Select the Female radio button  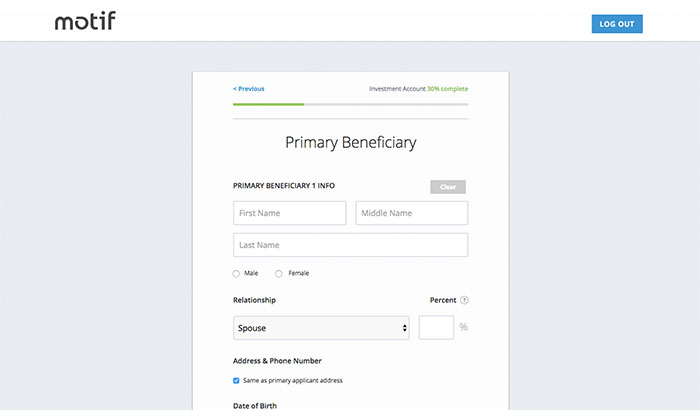pos(279,274)
